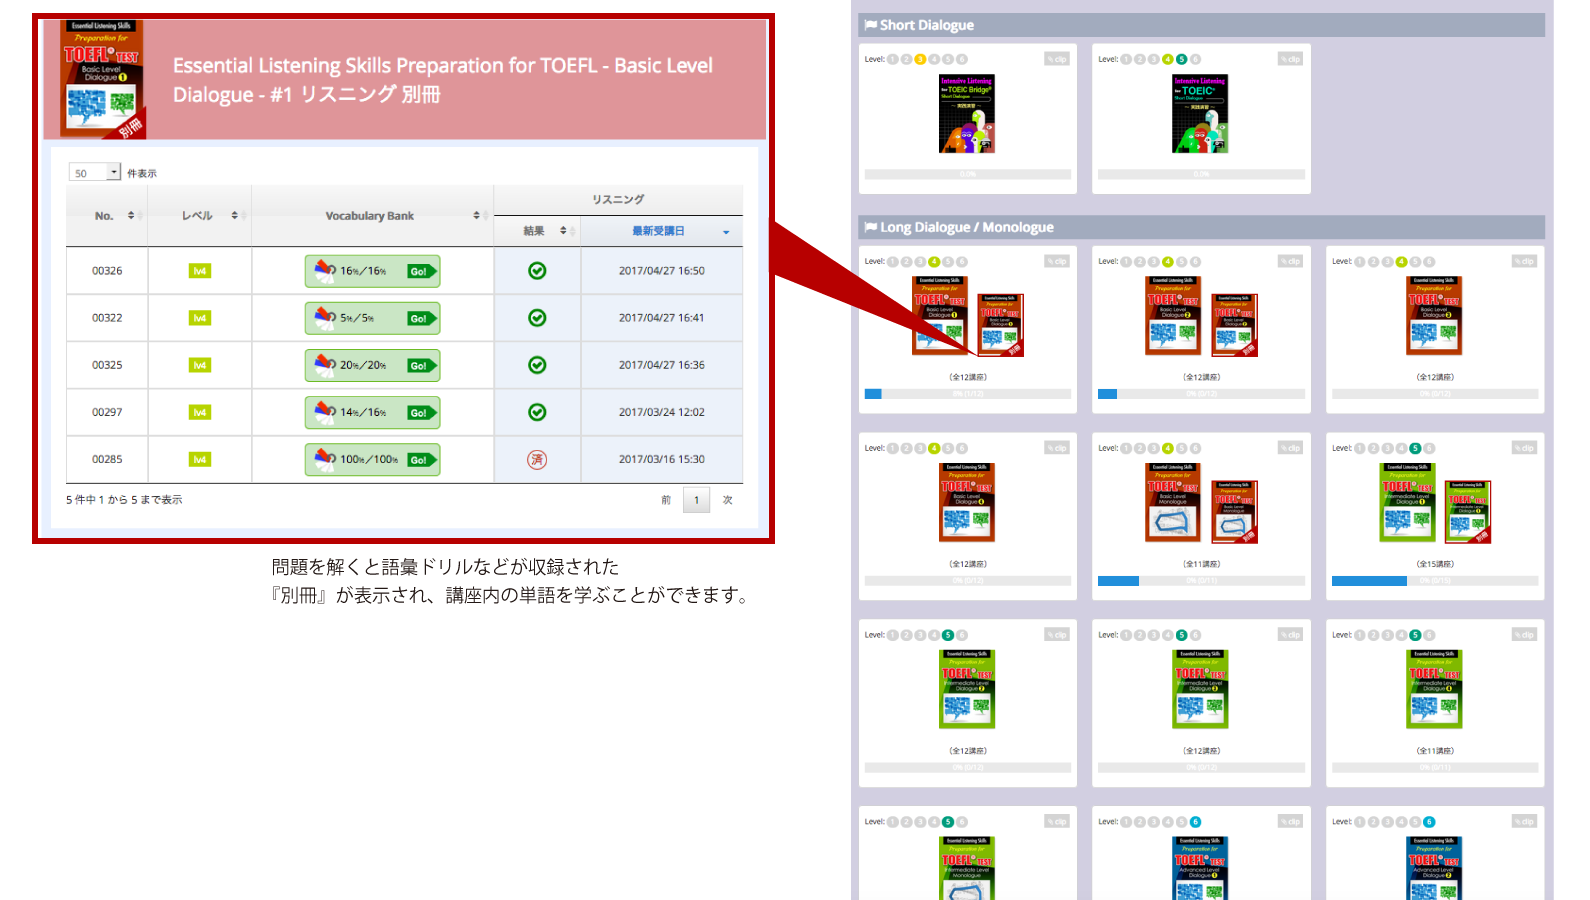Screen dimensions: 1590x900
Task: Clip the TOEIC Bridge course card
Action: 1057,59
